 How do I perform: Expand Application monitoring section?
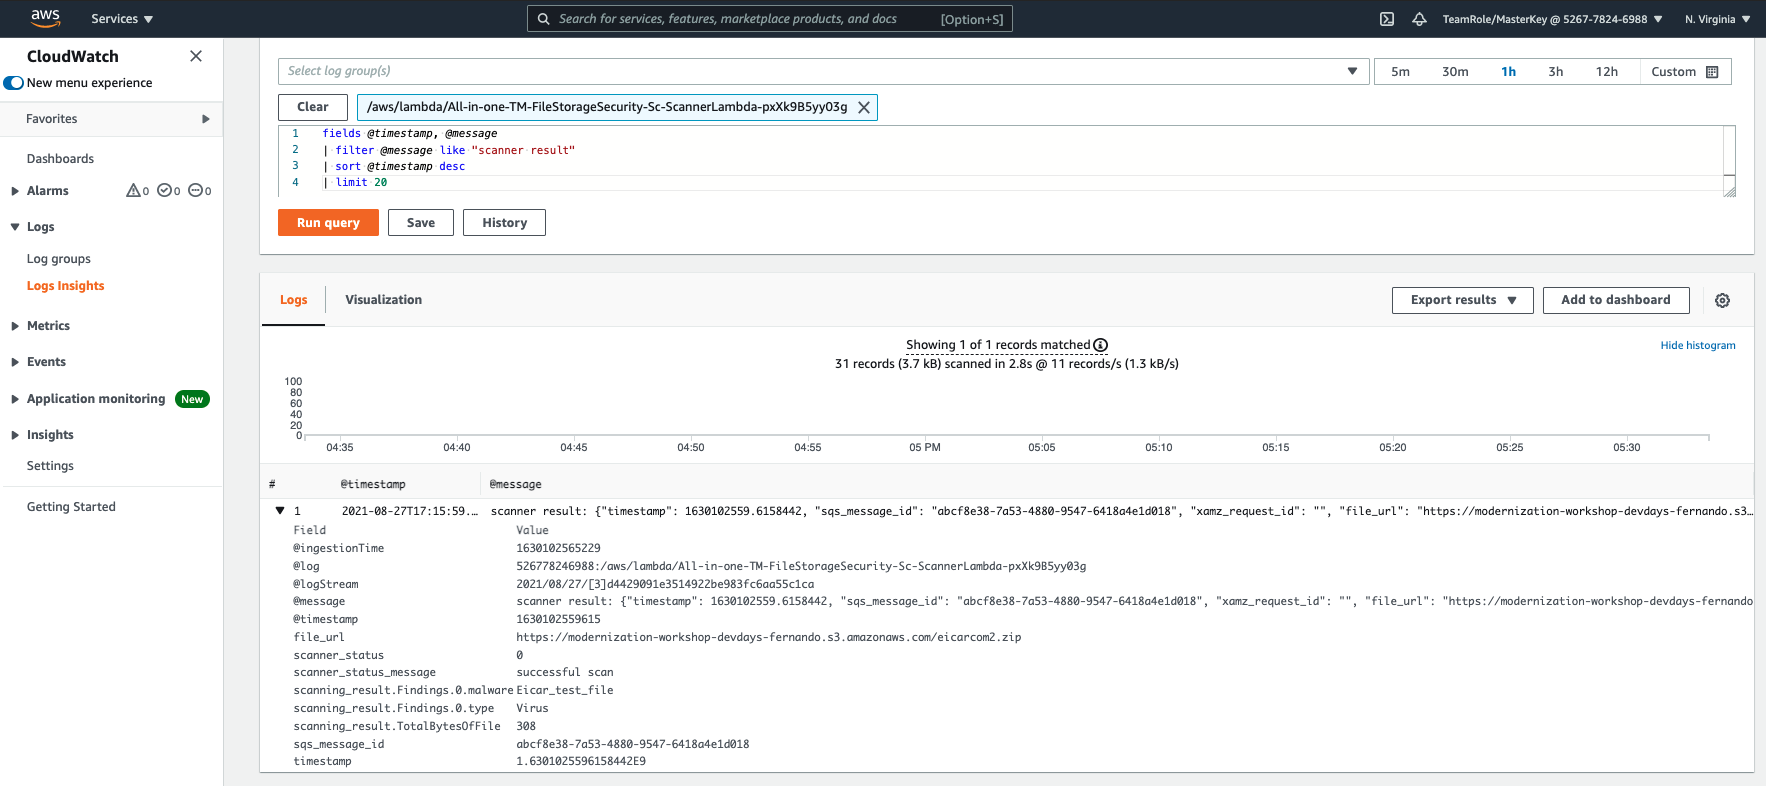[15, 399]
